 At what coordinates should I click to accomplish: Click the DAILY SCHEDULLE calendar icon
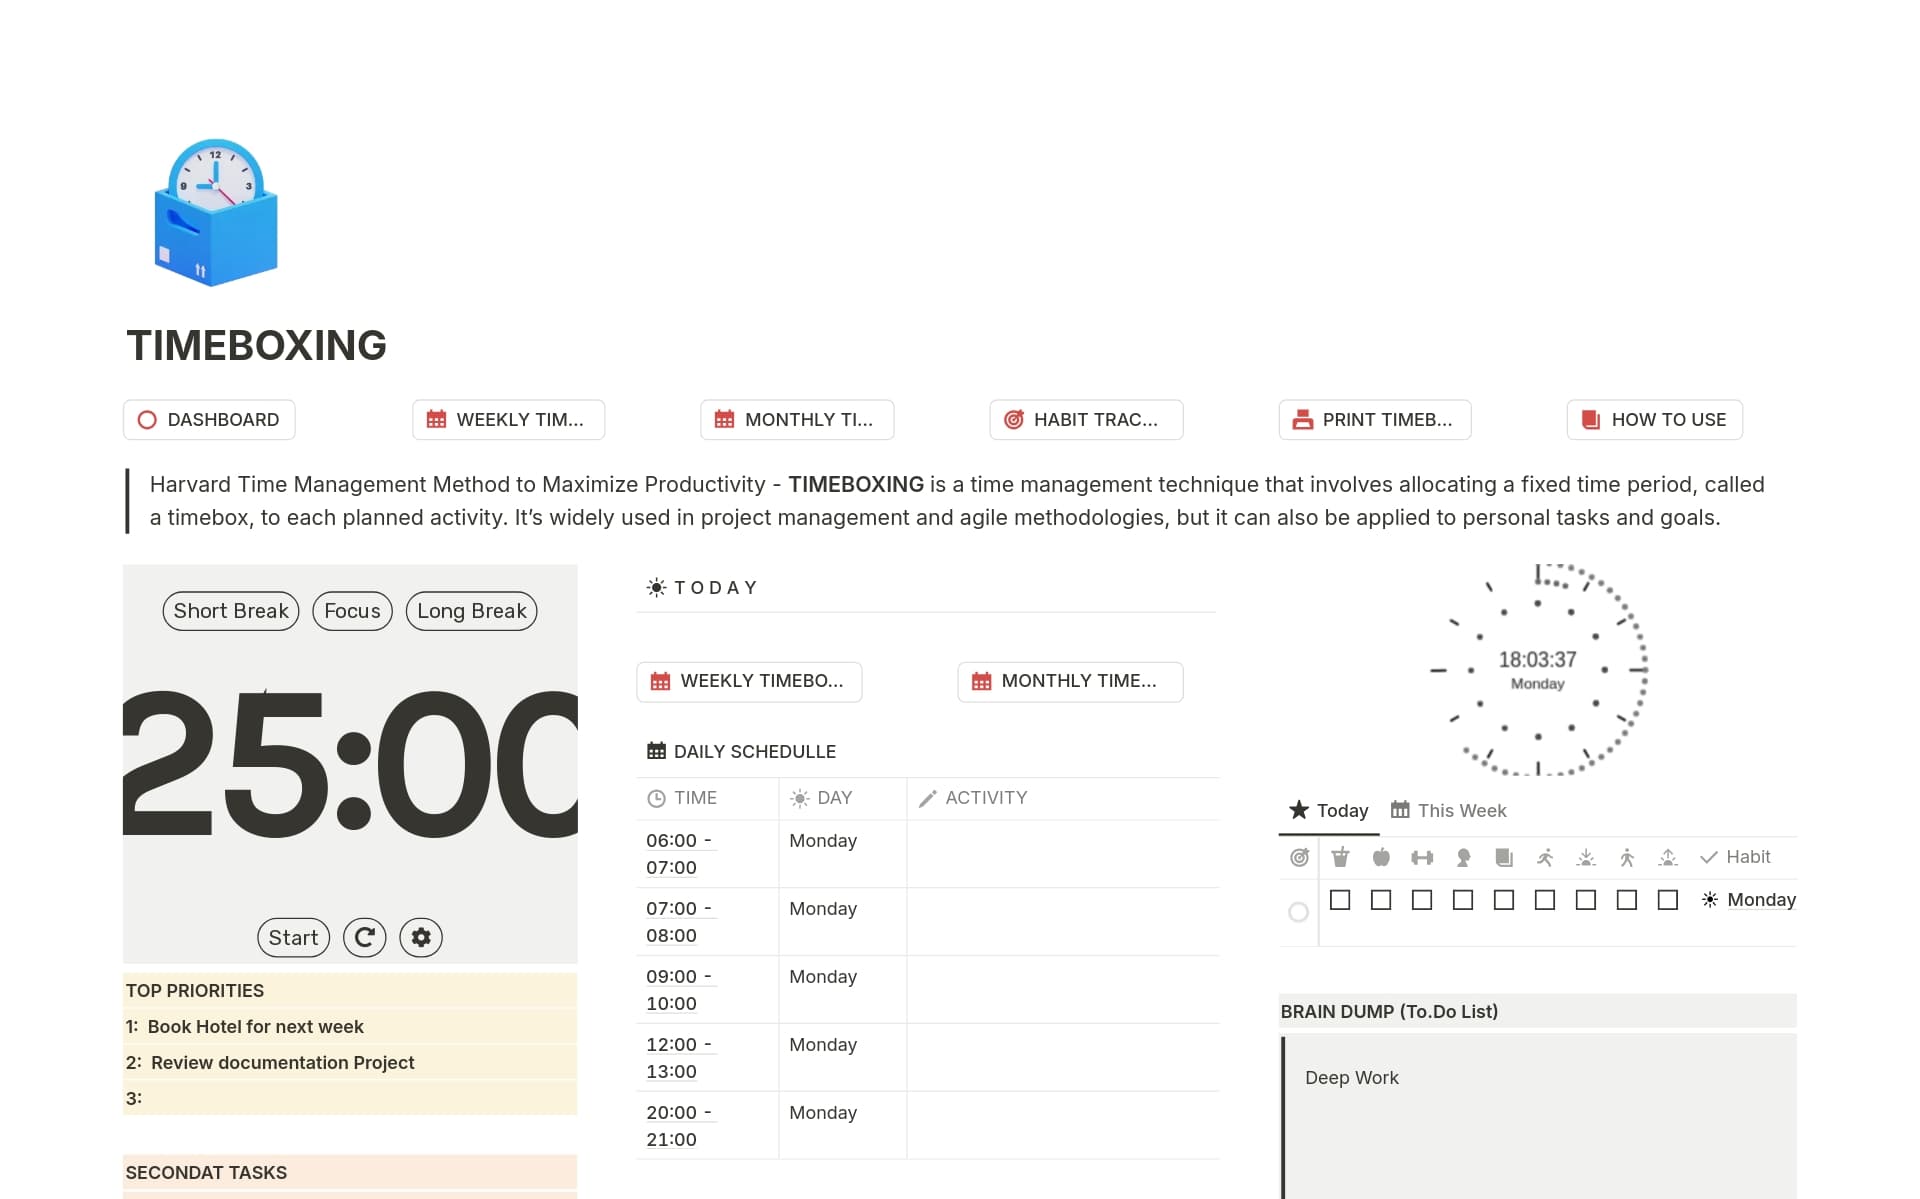pyautogui.click(x=656, y=751)
